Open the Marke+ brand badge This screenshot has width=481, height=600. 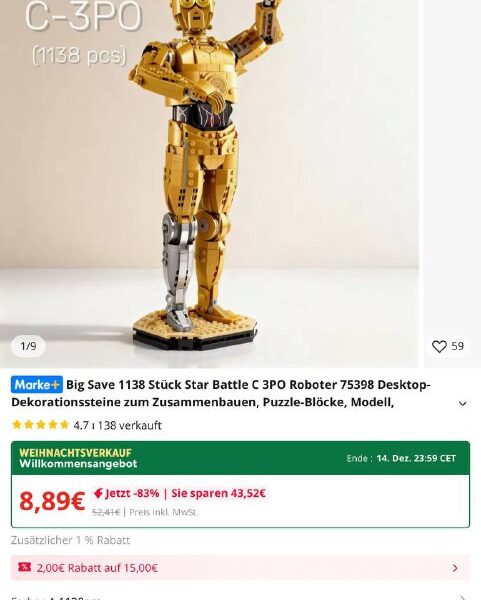tap(37, 385)
